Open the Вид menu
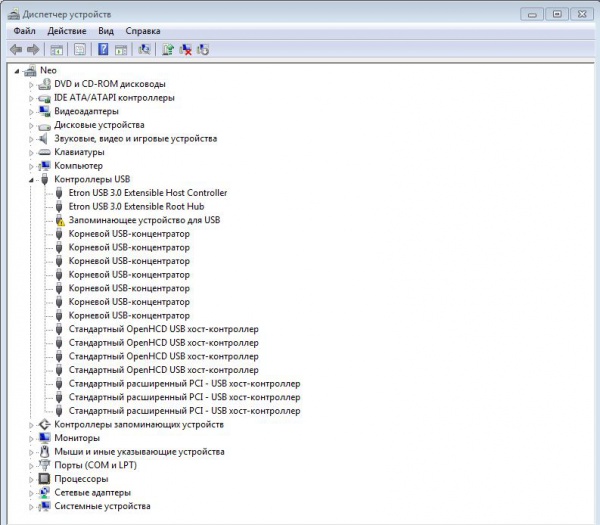Screen dimensions: 600x525 106,31
